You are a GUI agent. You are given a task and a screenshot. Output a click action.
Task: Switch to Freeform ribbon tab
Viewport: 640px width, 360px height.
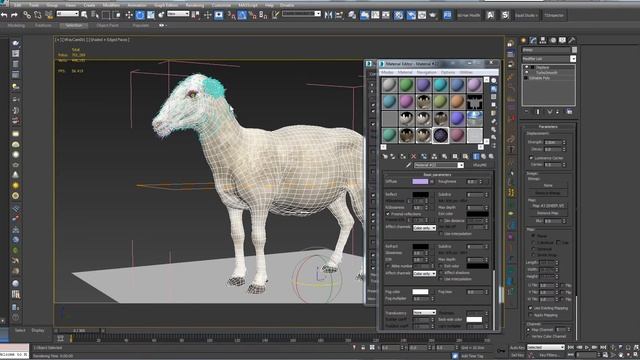(43, 25)
